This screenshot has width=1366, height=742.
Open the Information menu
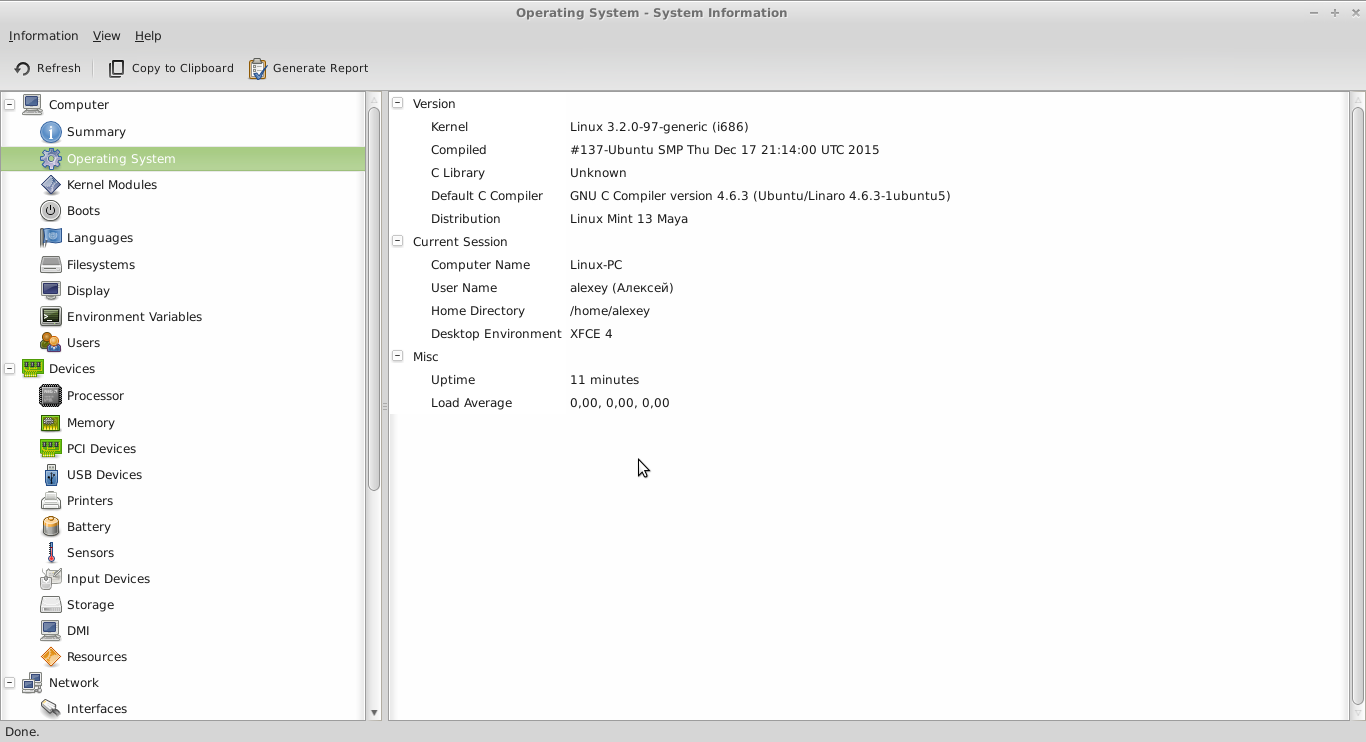tap(43, 36)
